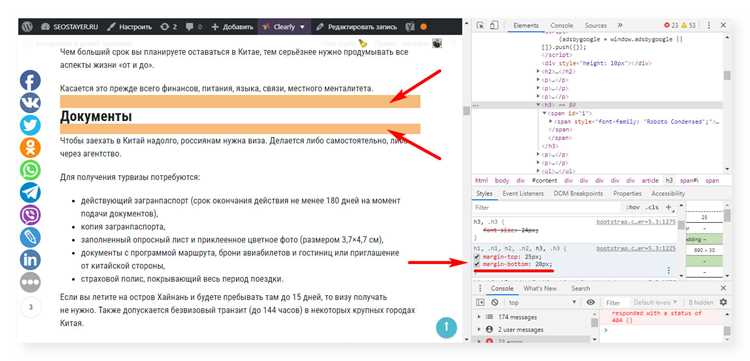Share page via VK icon

coord(30,103)
